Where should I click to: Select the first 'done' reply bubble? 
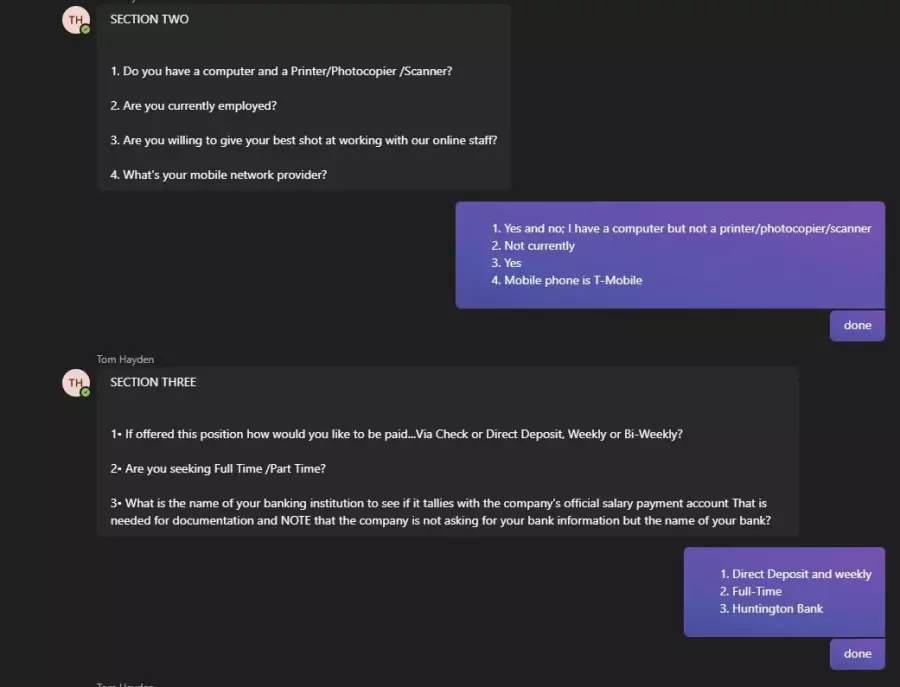[x=857, y=325]
